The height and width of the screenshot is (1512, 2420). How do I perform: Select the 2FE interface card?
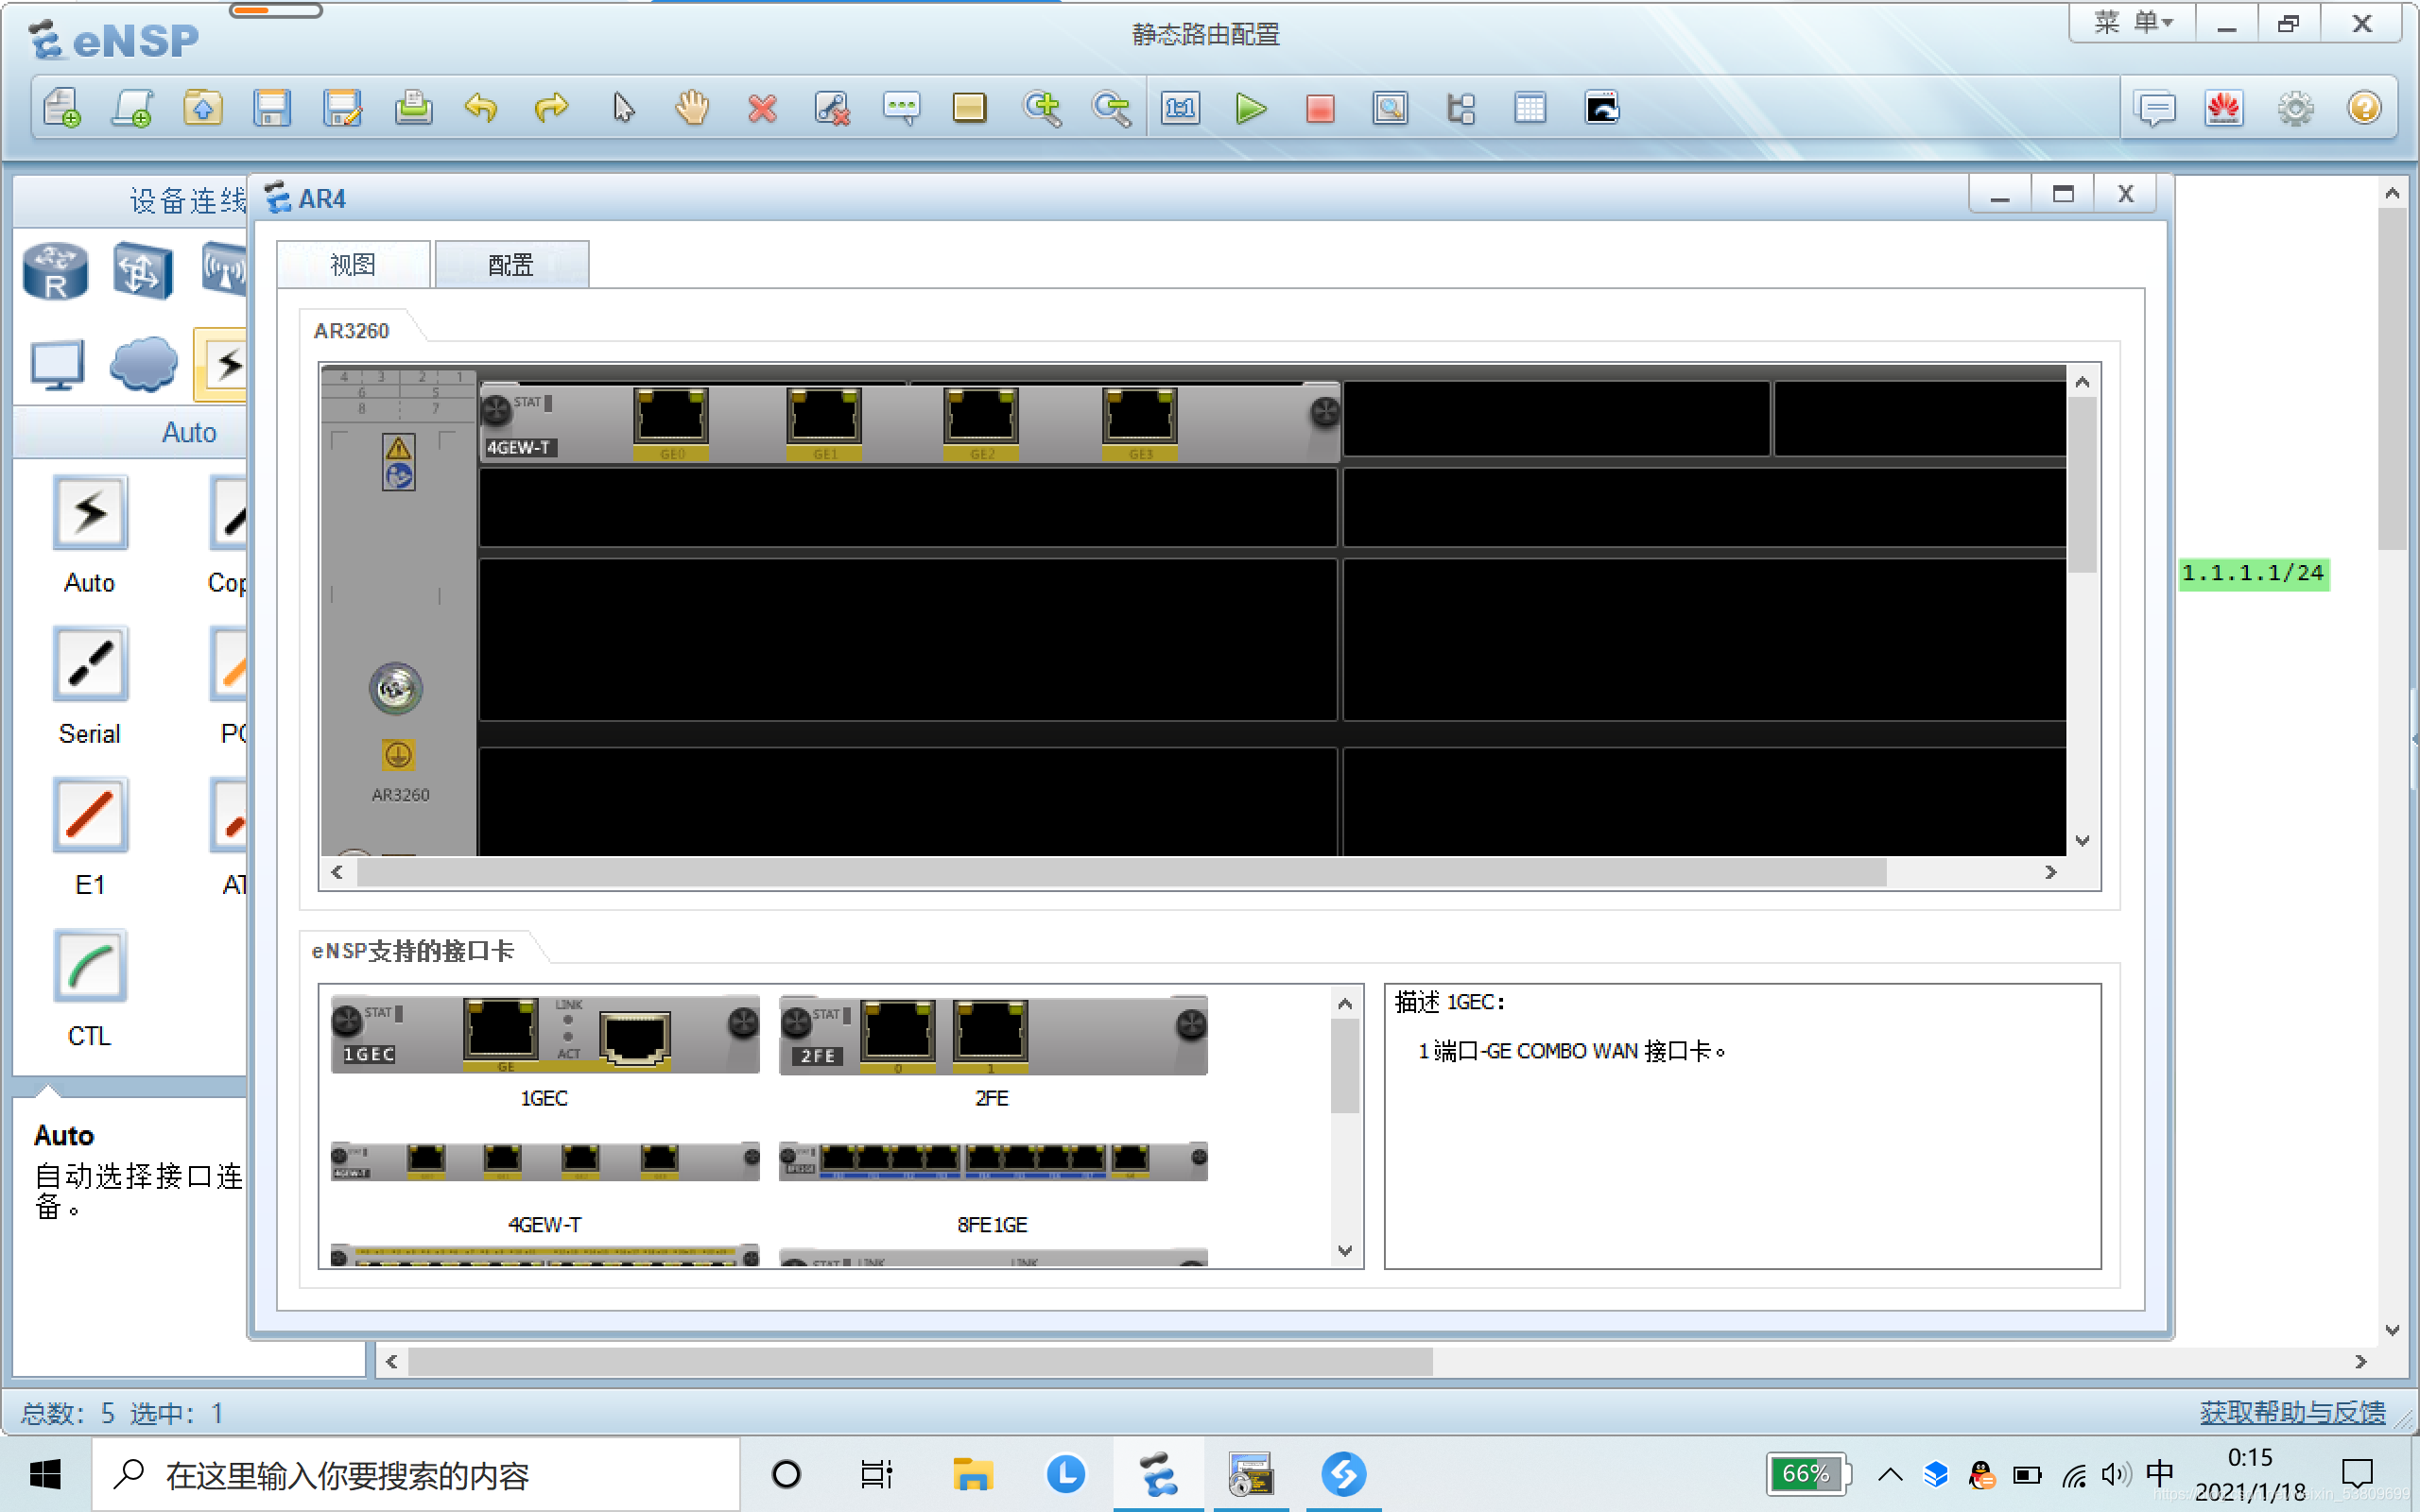(993, 1035)
